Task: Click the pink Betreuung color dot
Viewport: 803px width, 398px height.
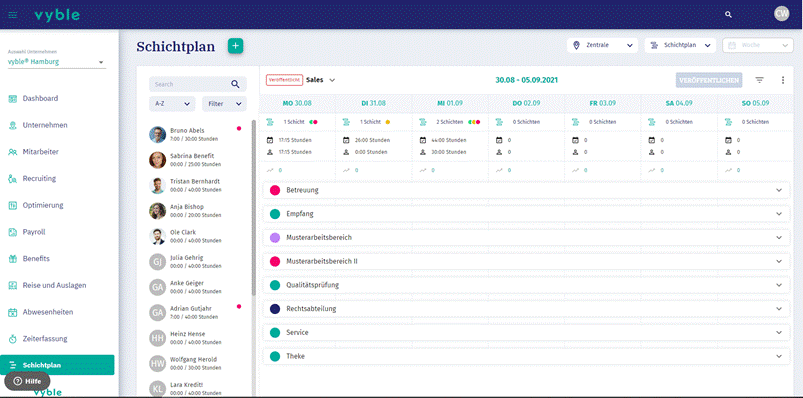Action: tap(274, 190)
